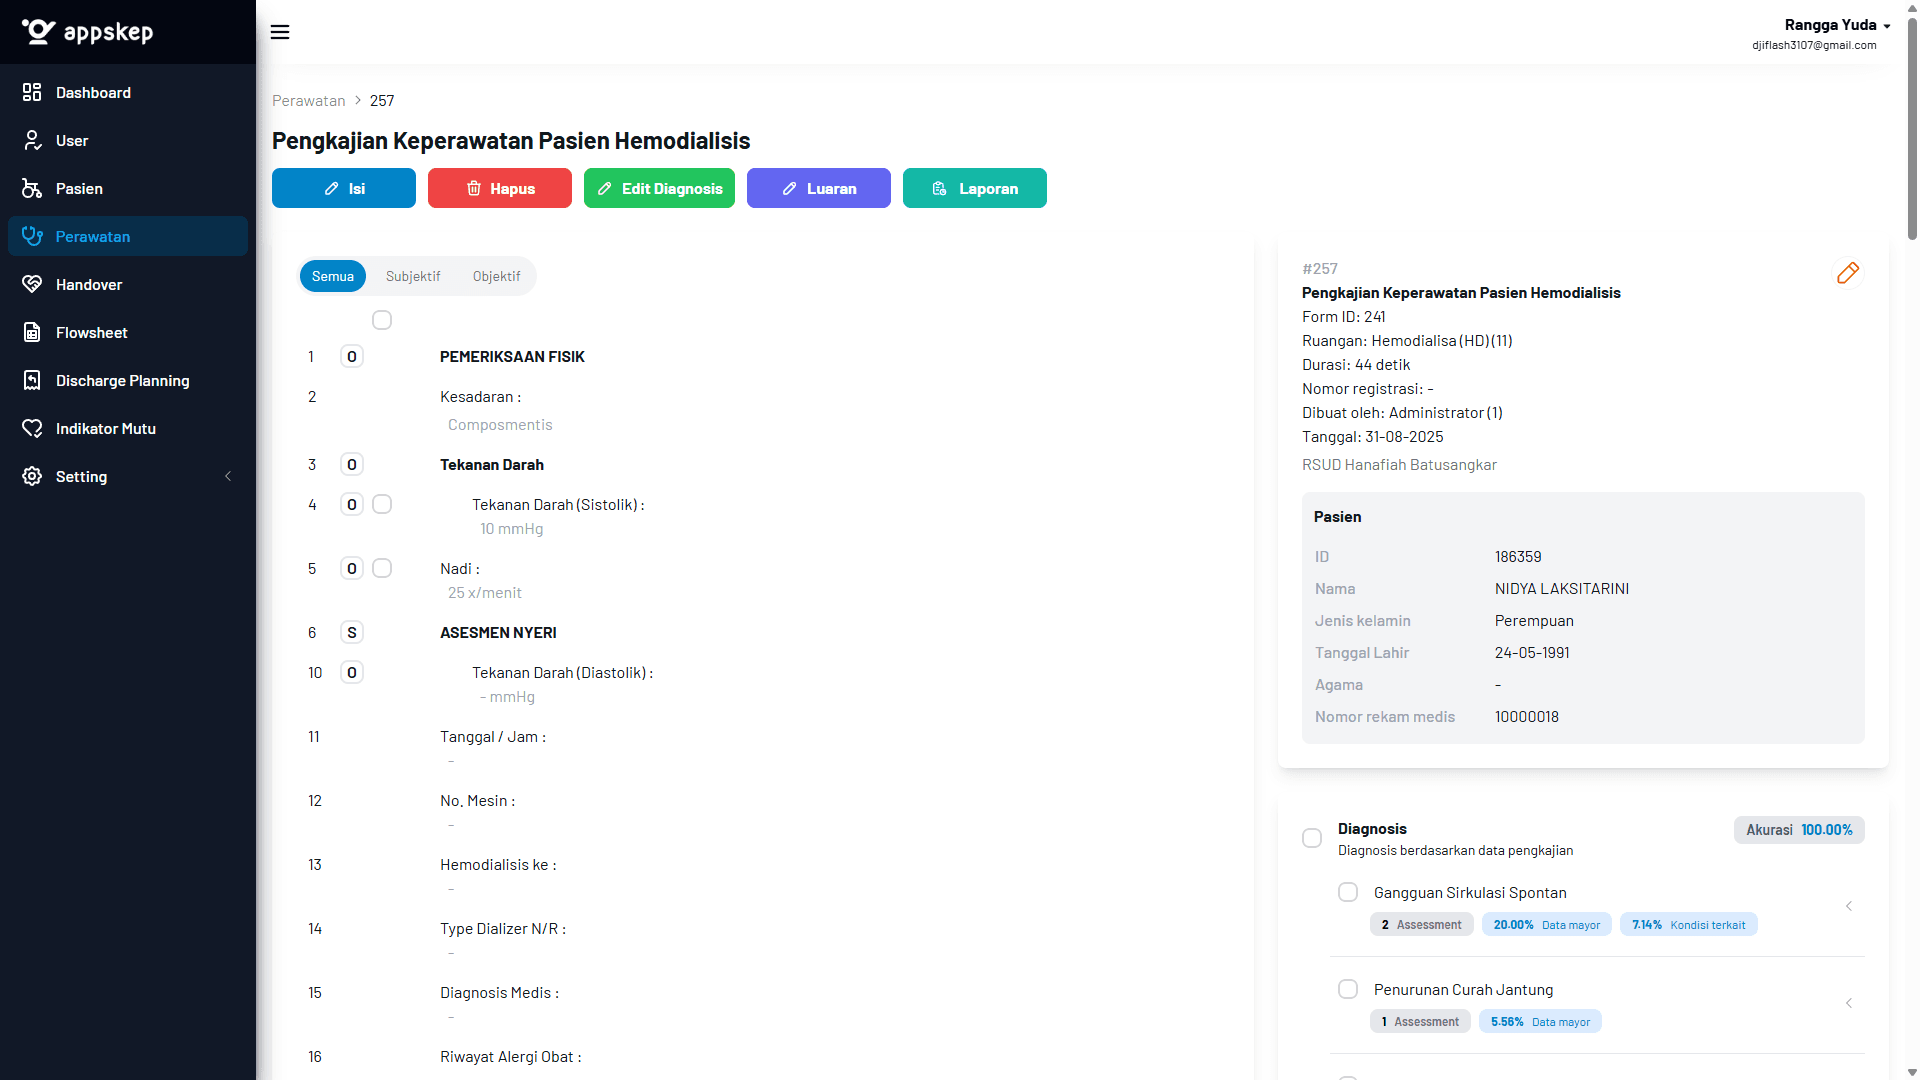Click the RSUD Hanafiah Batusangkar text
This screenshot has height=1080, width=1920.
point(1399,465)
